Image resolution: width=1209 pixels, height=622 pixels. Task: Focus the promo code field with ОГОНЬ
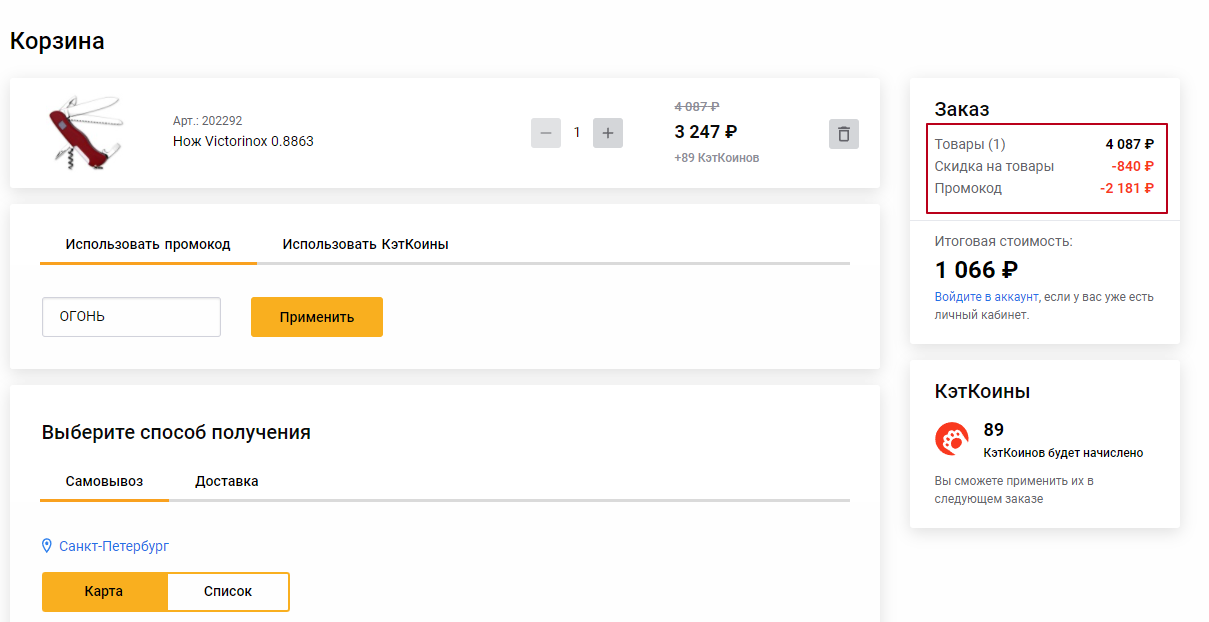131,317
